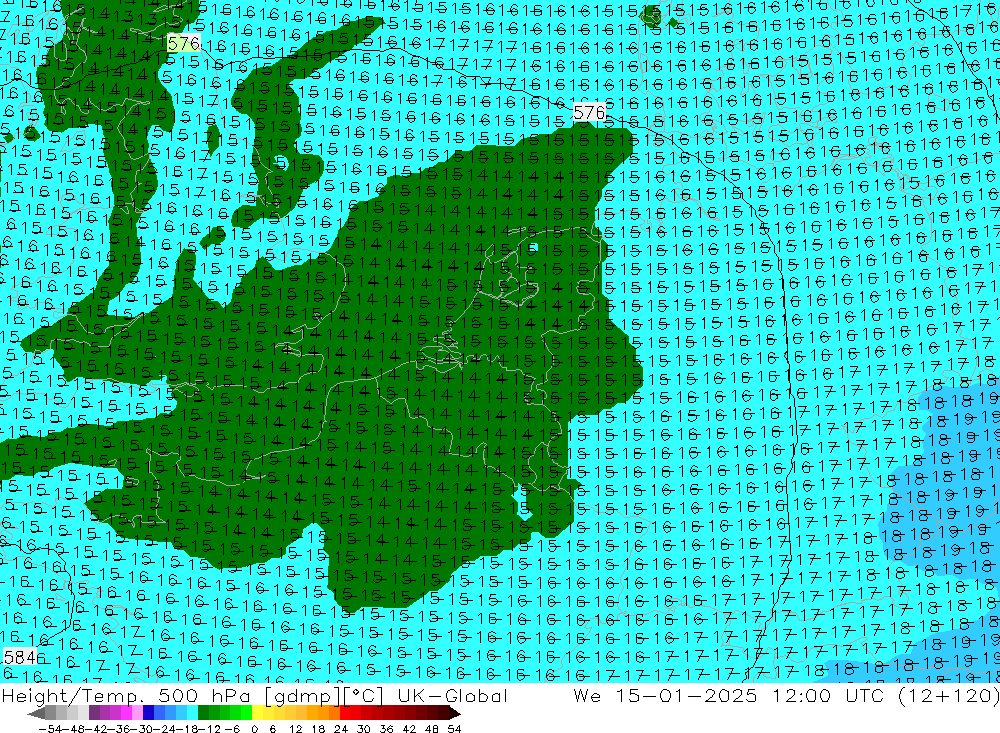
Task: Click the white 576 contour label above the dark green area
Action: tap(589, 112)
